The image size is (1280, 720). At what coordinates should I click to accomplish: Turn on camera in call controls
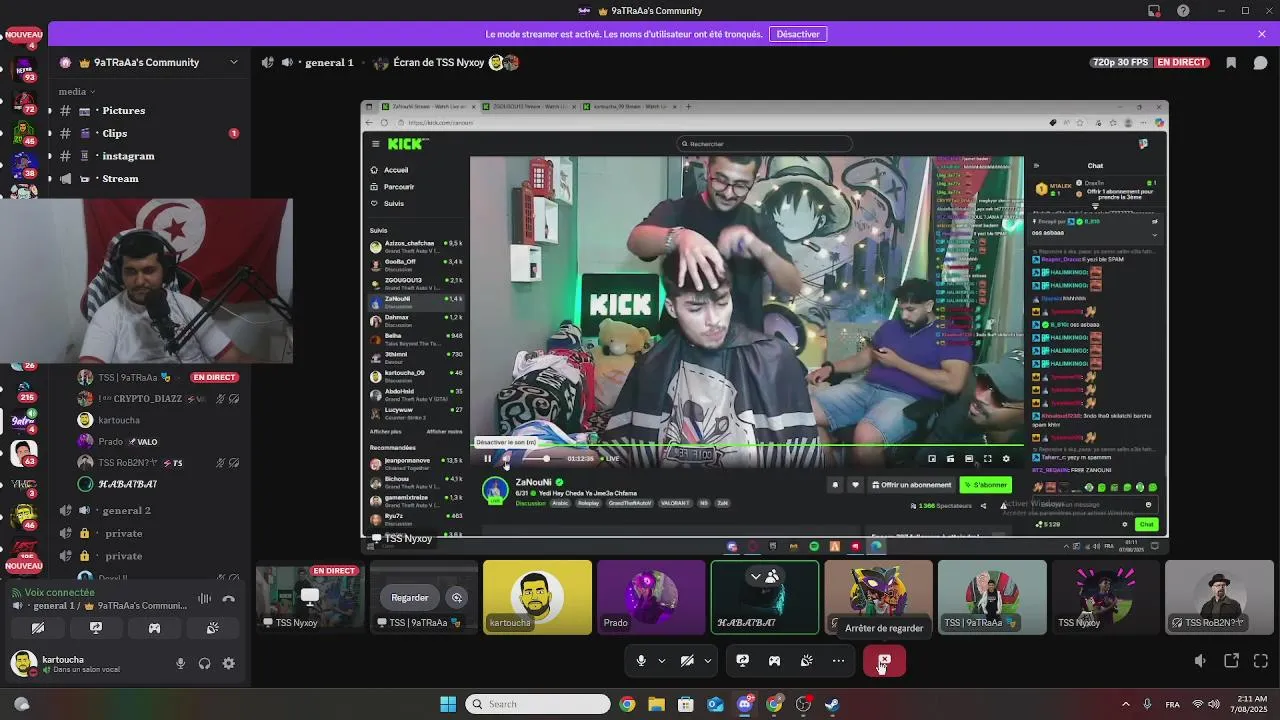pyautogui.click(x=687, y=661)
